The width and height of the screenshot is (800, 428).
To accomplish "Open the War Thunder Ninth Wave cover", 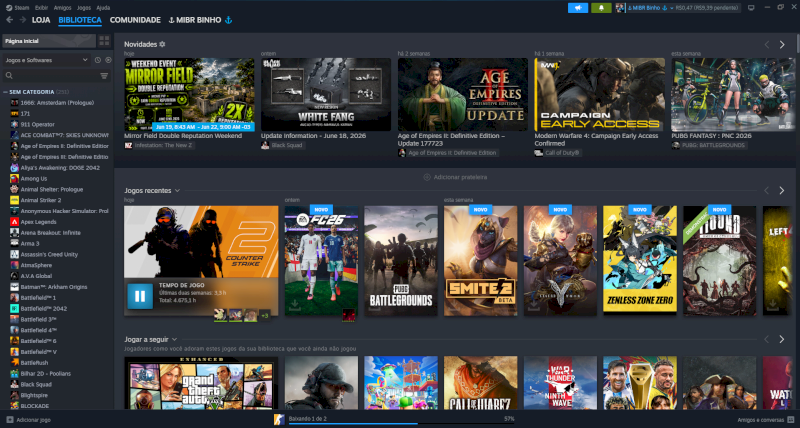I will (560, 383).
